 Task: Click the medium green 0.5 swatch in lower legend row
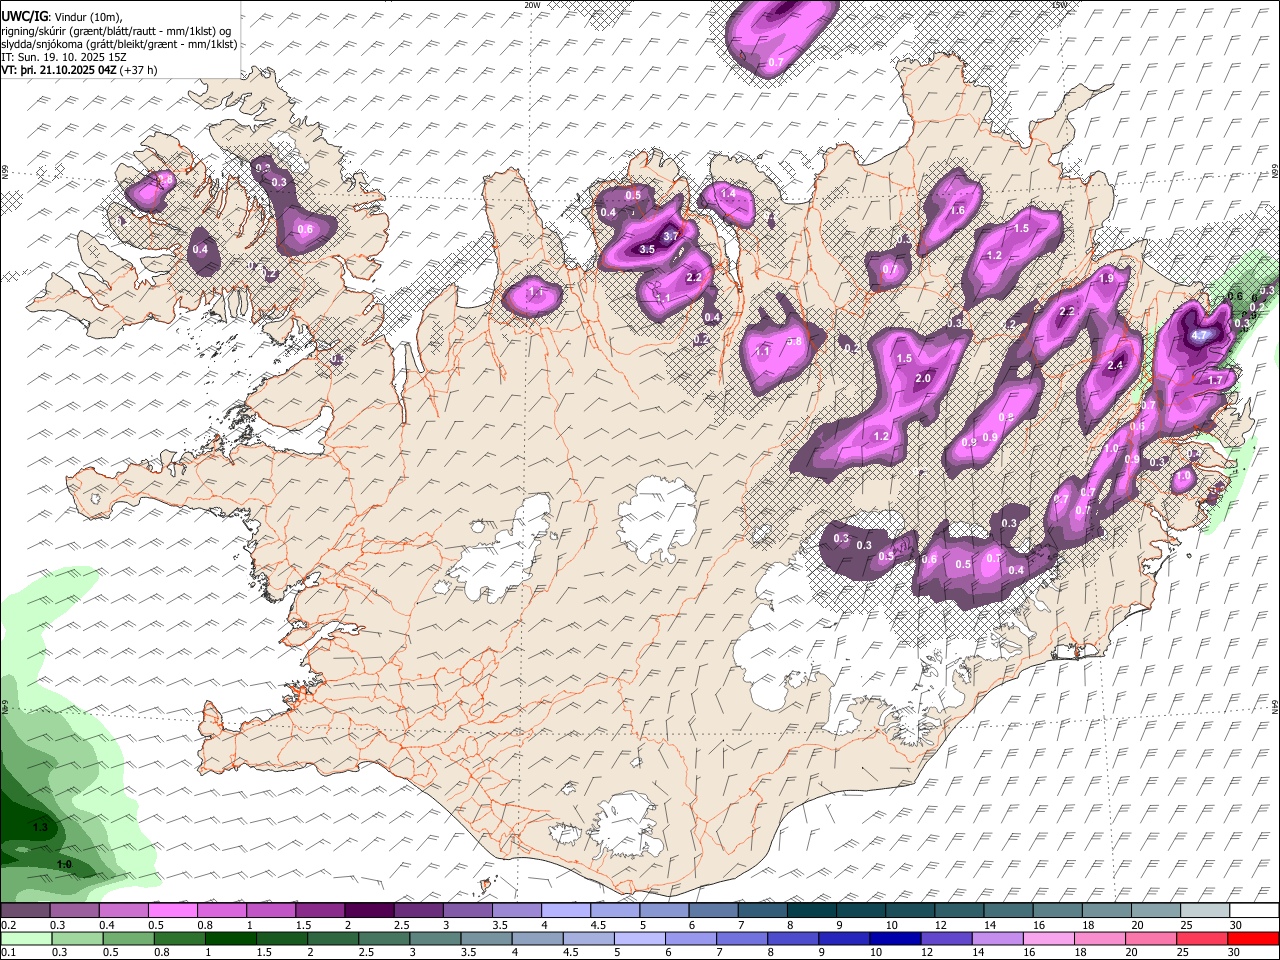click(127, 938)
